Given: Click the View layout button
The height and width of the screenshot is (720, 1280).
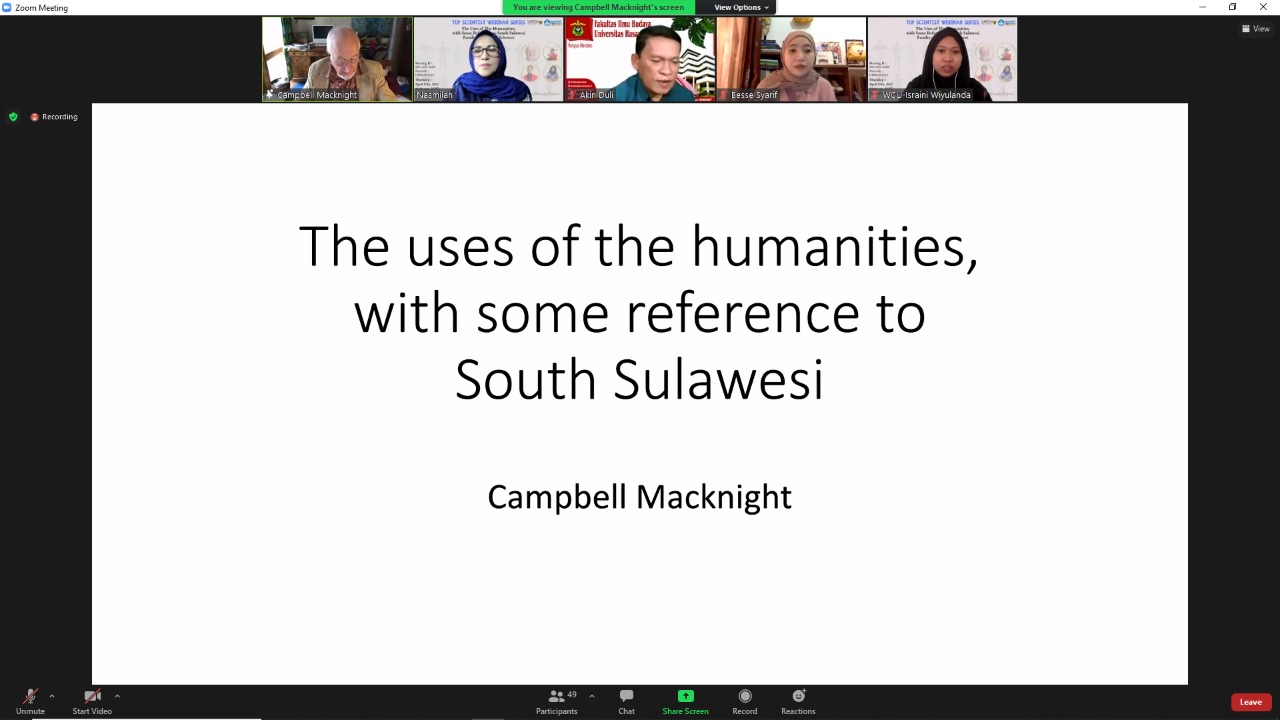Looking at the screenshot, I should (x=1255, y=29).
